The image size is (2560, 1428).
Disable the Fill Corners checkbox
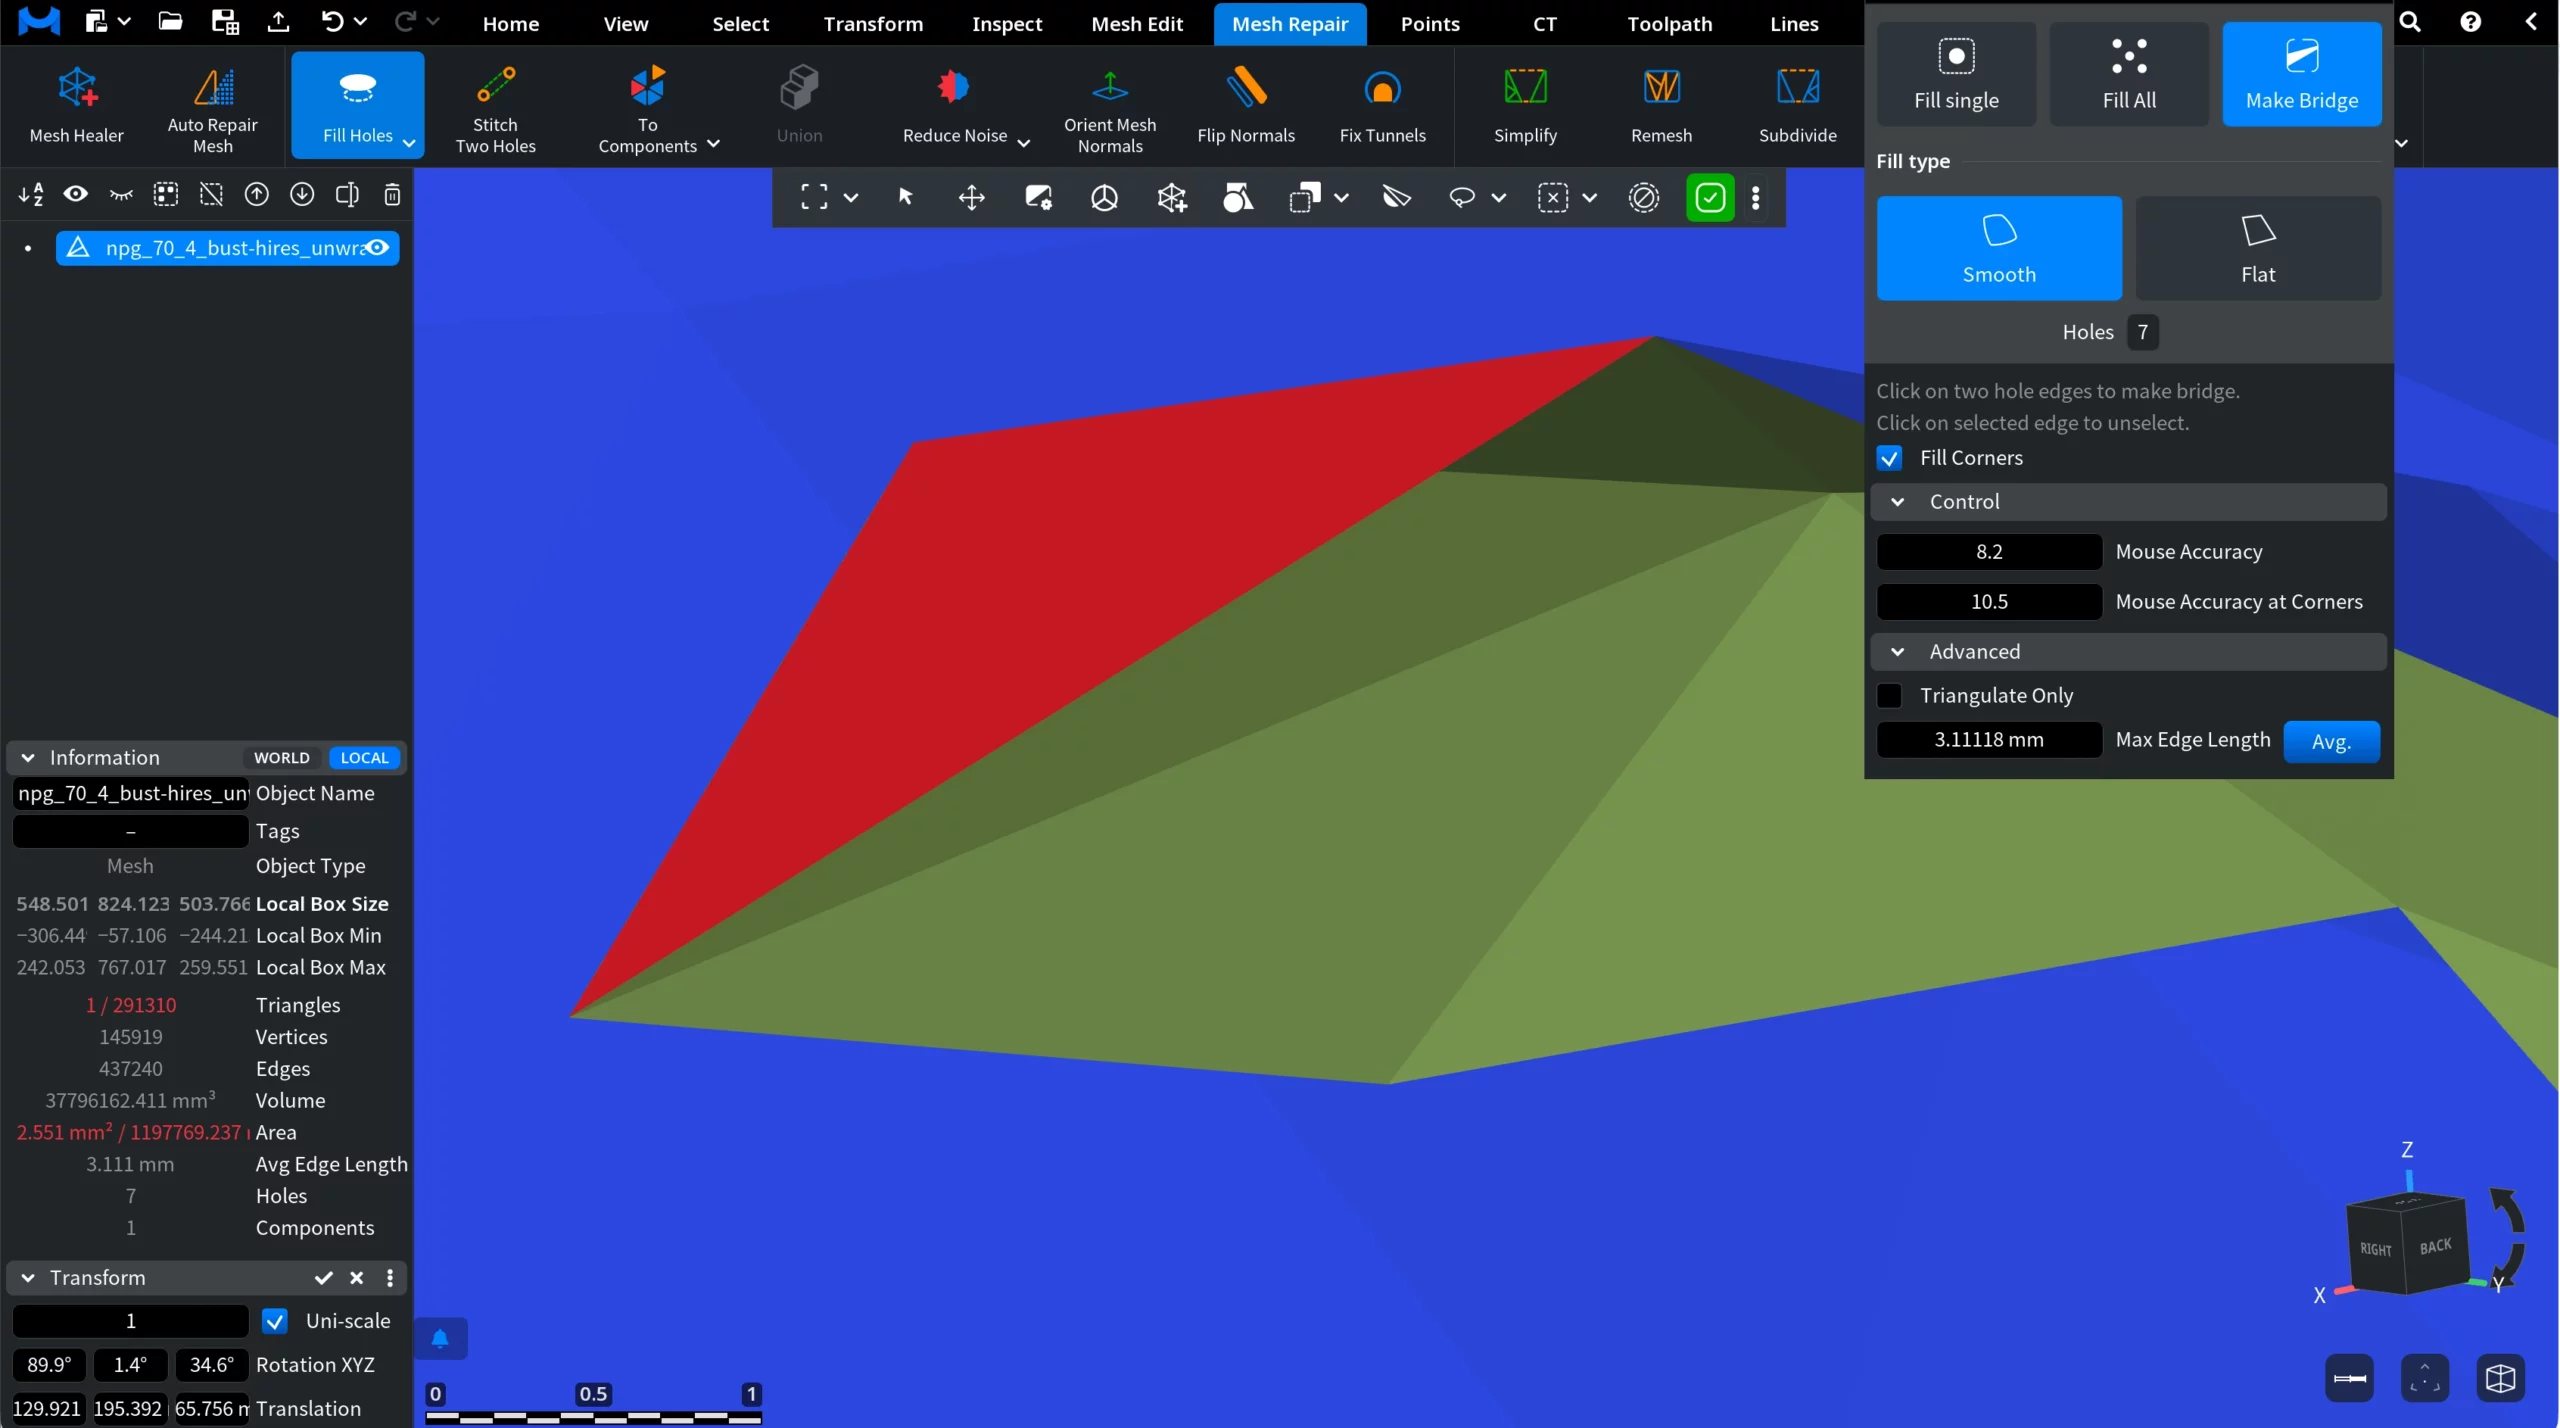point(1890,457)
